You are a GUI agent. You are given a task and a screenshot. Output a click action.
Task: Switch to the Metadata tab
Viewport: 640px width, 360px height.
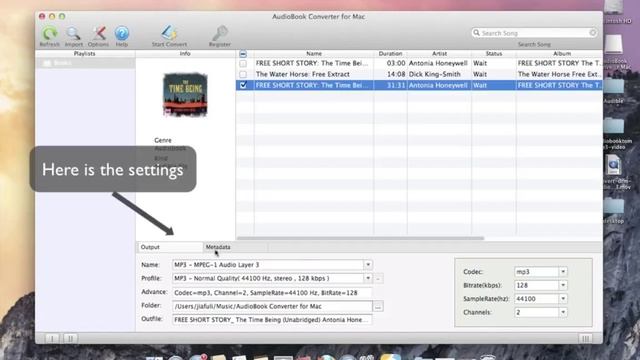click(235, 247)
